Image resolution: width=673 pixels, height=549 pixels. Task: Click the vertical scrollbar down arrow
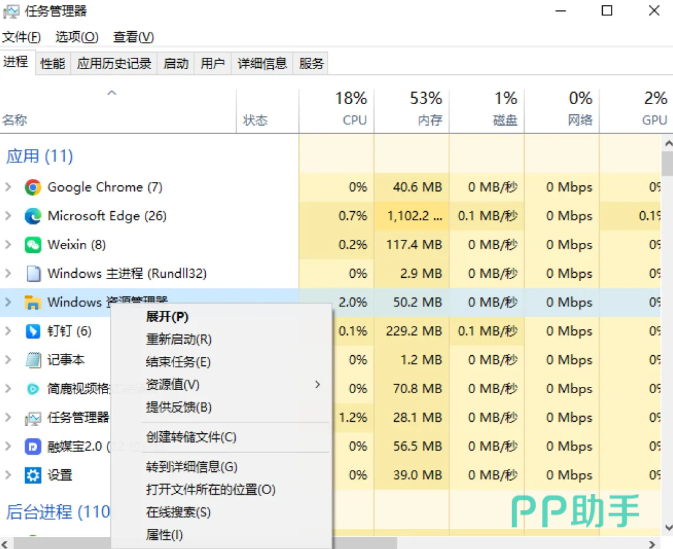(668, 528)
